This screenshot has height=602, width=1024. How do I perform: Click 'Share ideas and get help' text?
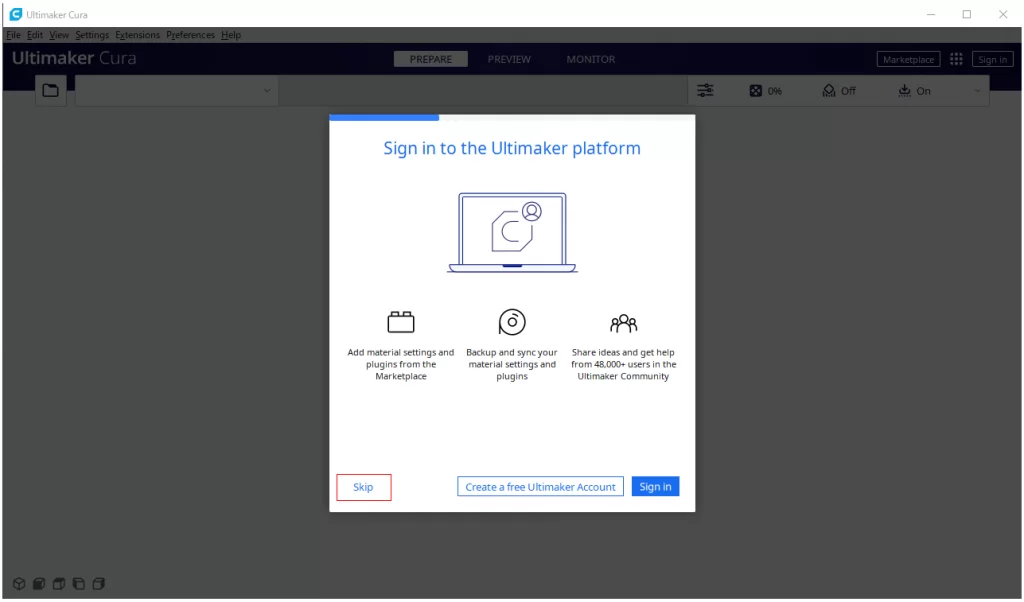pos(624,364)
